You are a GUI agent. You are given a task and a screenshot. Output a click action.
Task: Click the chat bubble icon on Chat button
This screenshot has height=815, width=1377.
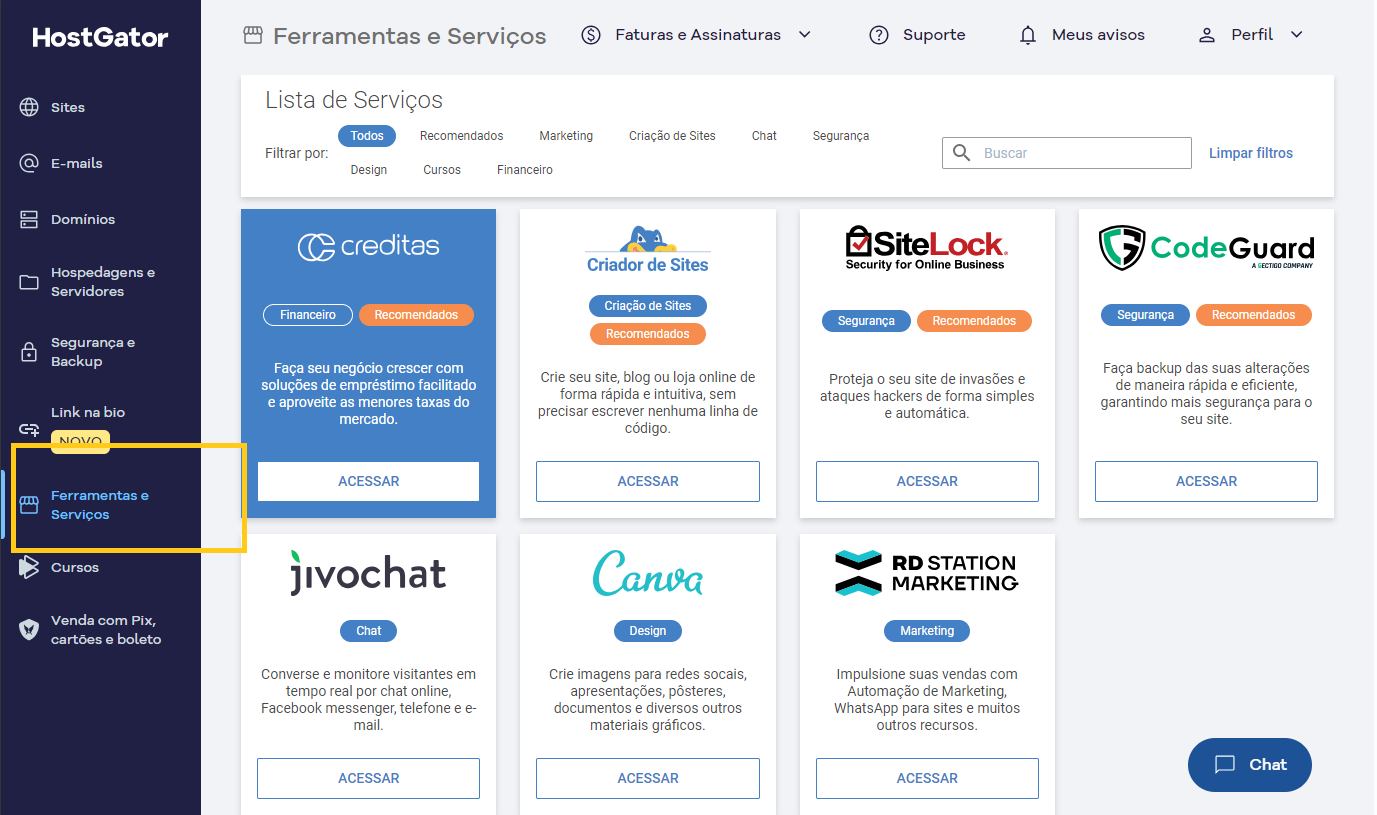tap(1225, 765)
